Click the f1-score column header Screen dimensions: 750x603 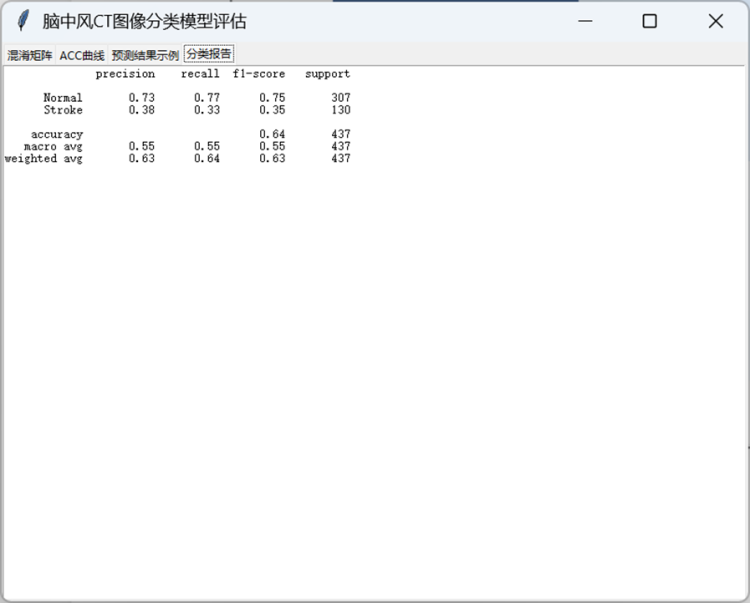258,74
